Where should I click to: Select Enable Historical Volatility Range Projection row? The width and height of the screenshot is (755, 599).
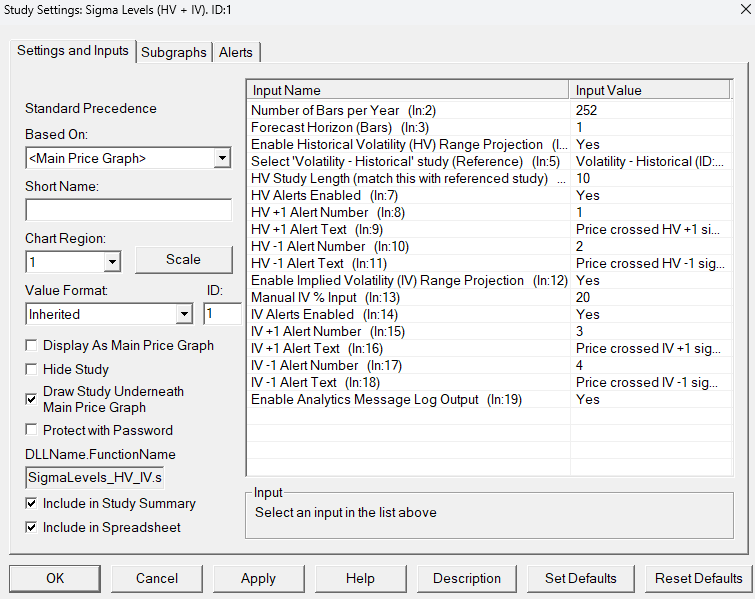(x=490, y=144)
